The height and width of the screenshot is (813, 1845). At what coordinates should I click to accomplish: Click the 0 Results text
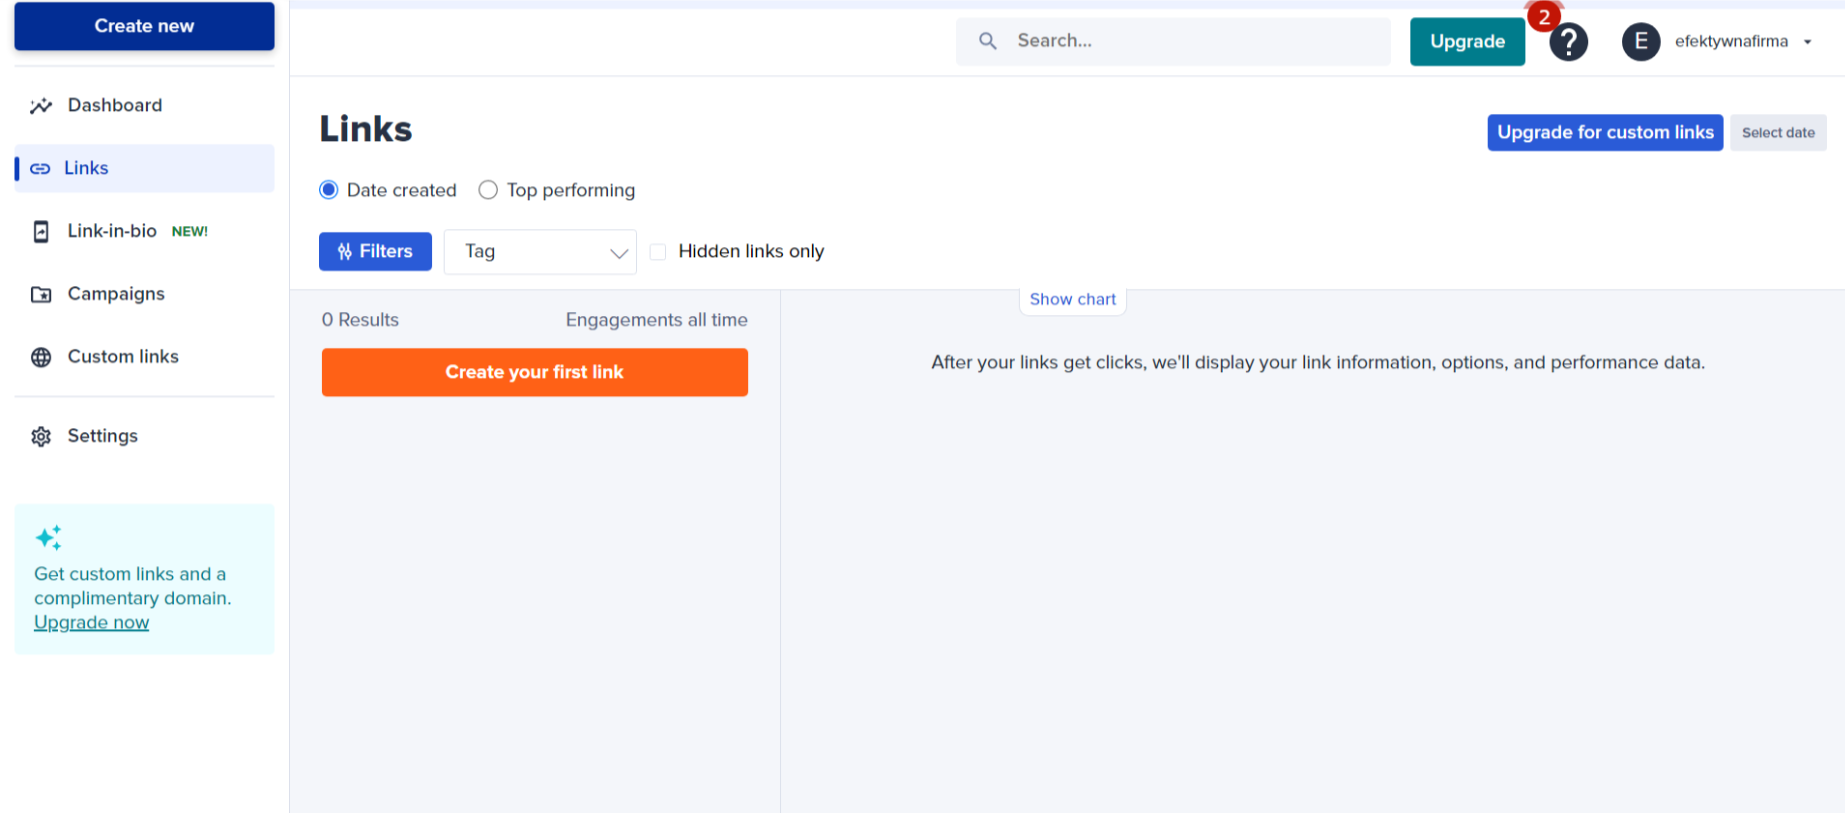click(360, 320)
